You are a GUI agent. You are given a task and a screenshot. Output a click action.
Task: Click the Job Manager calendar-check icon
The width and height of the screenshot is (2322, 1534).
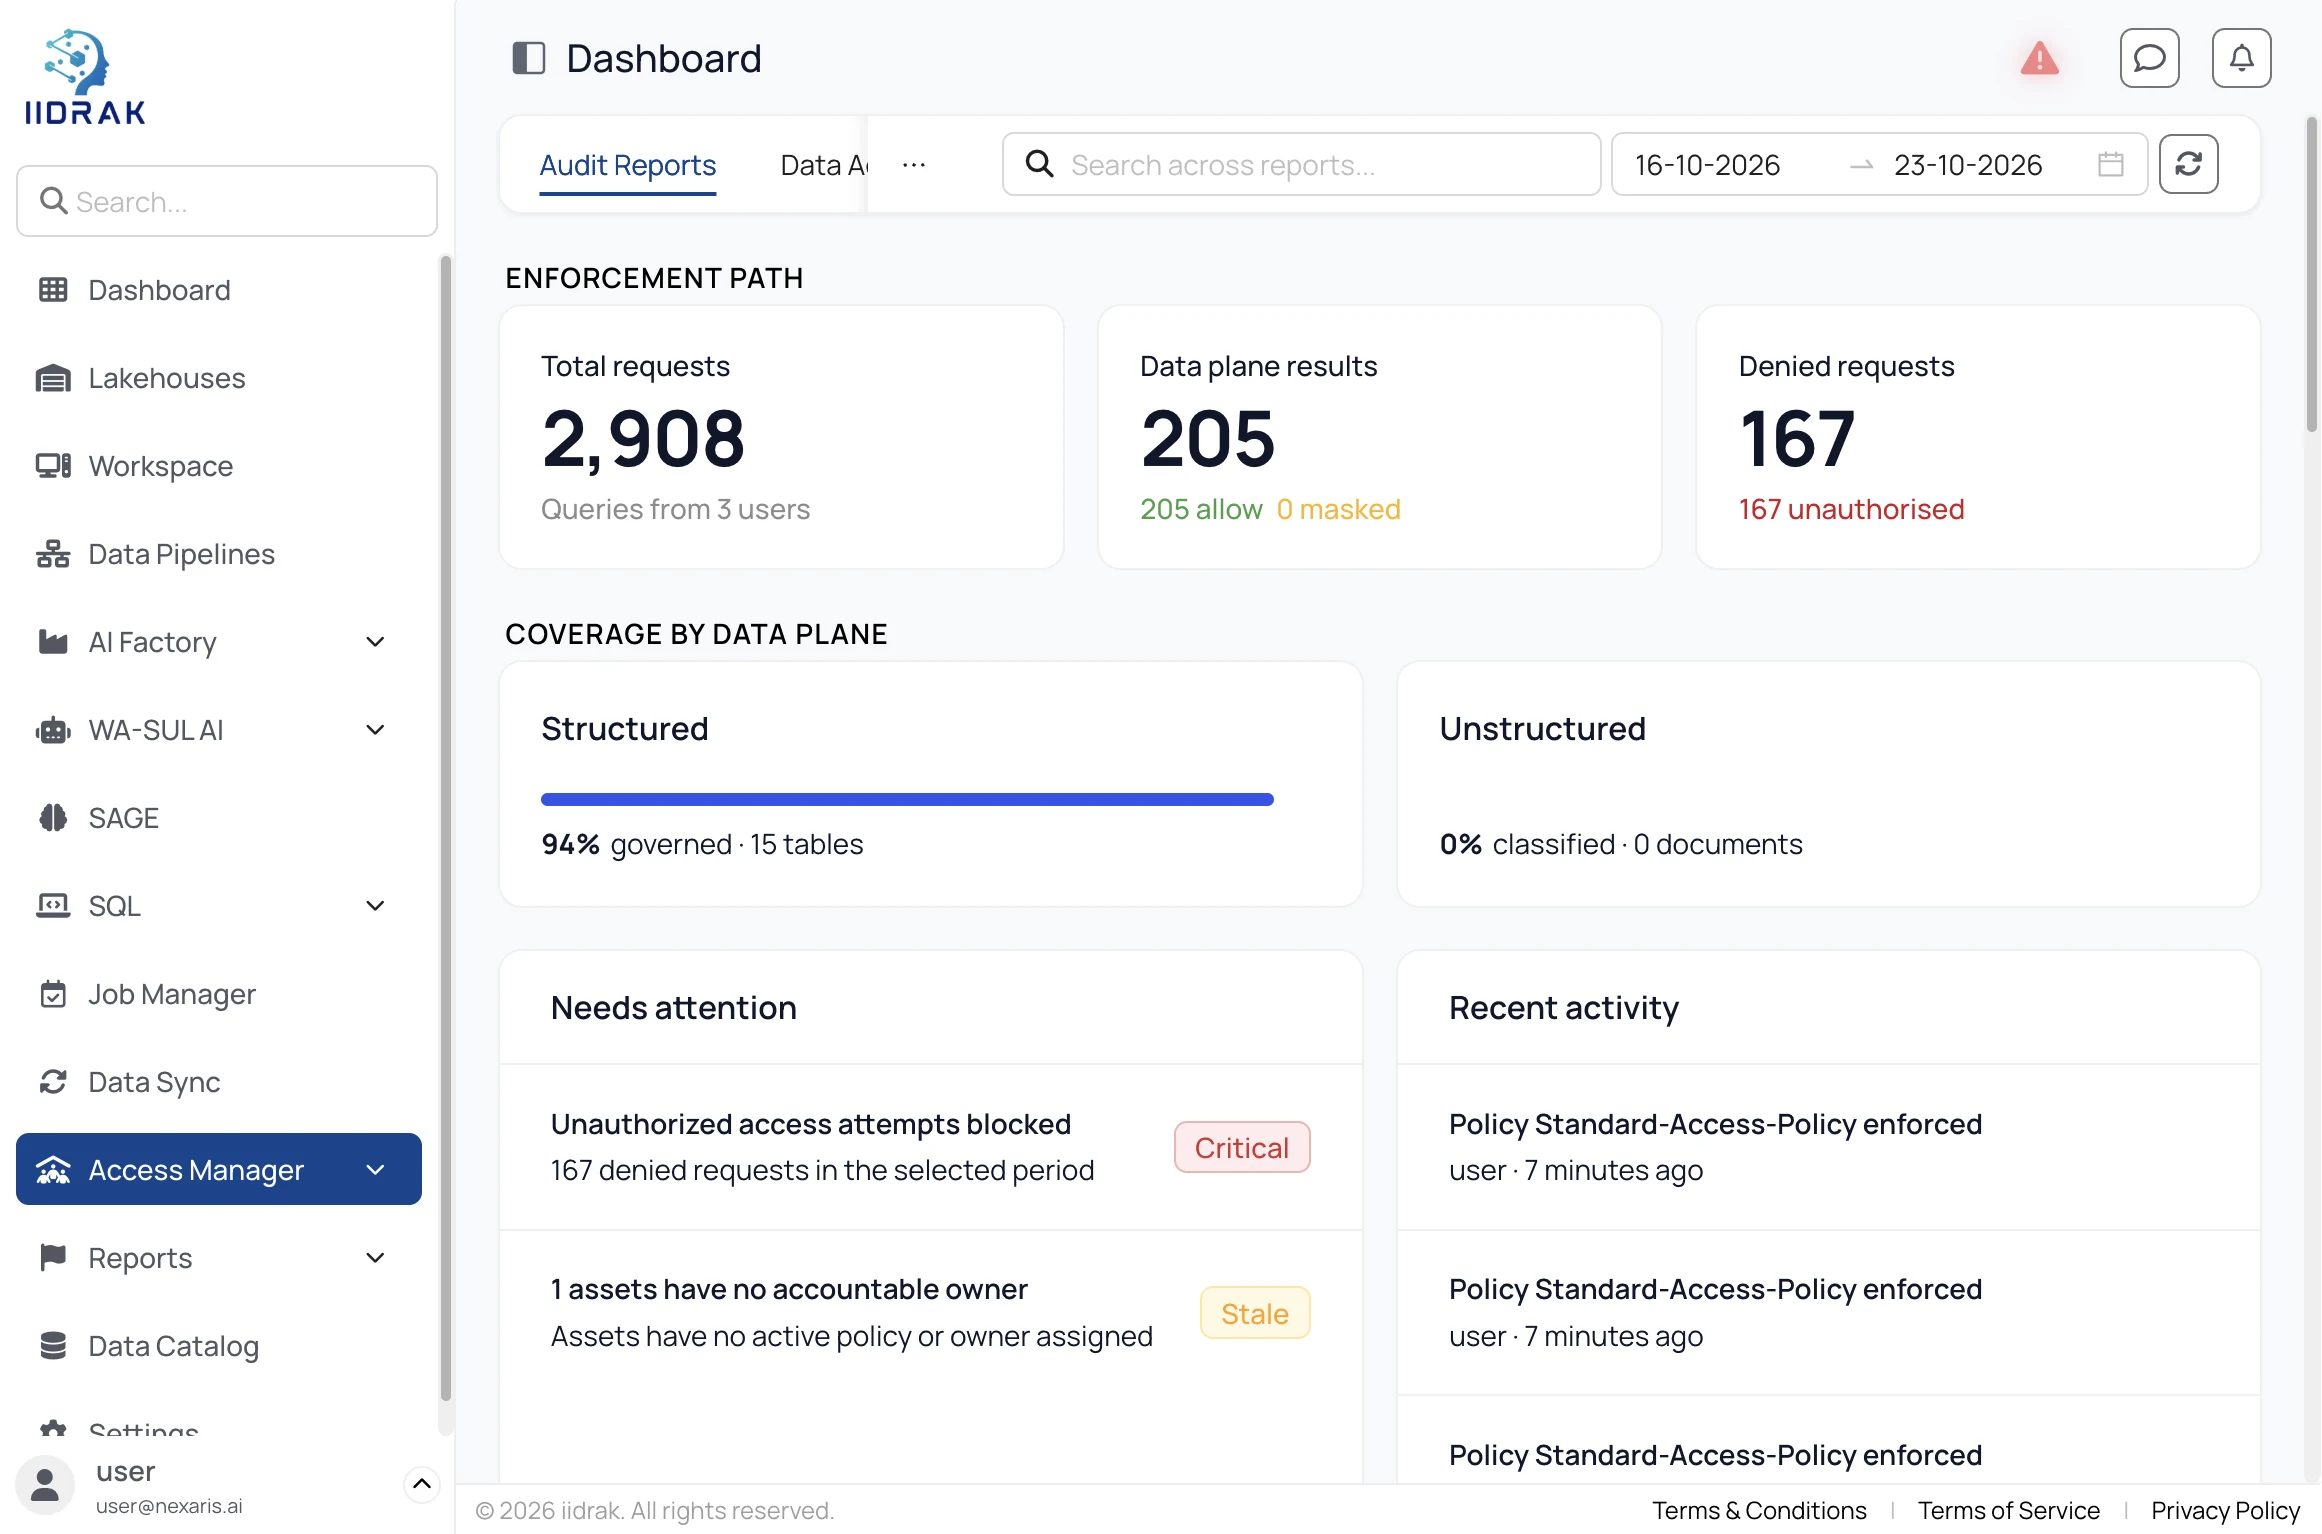click(53, 994)
